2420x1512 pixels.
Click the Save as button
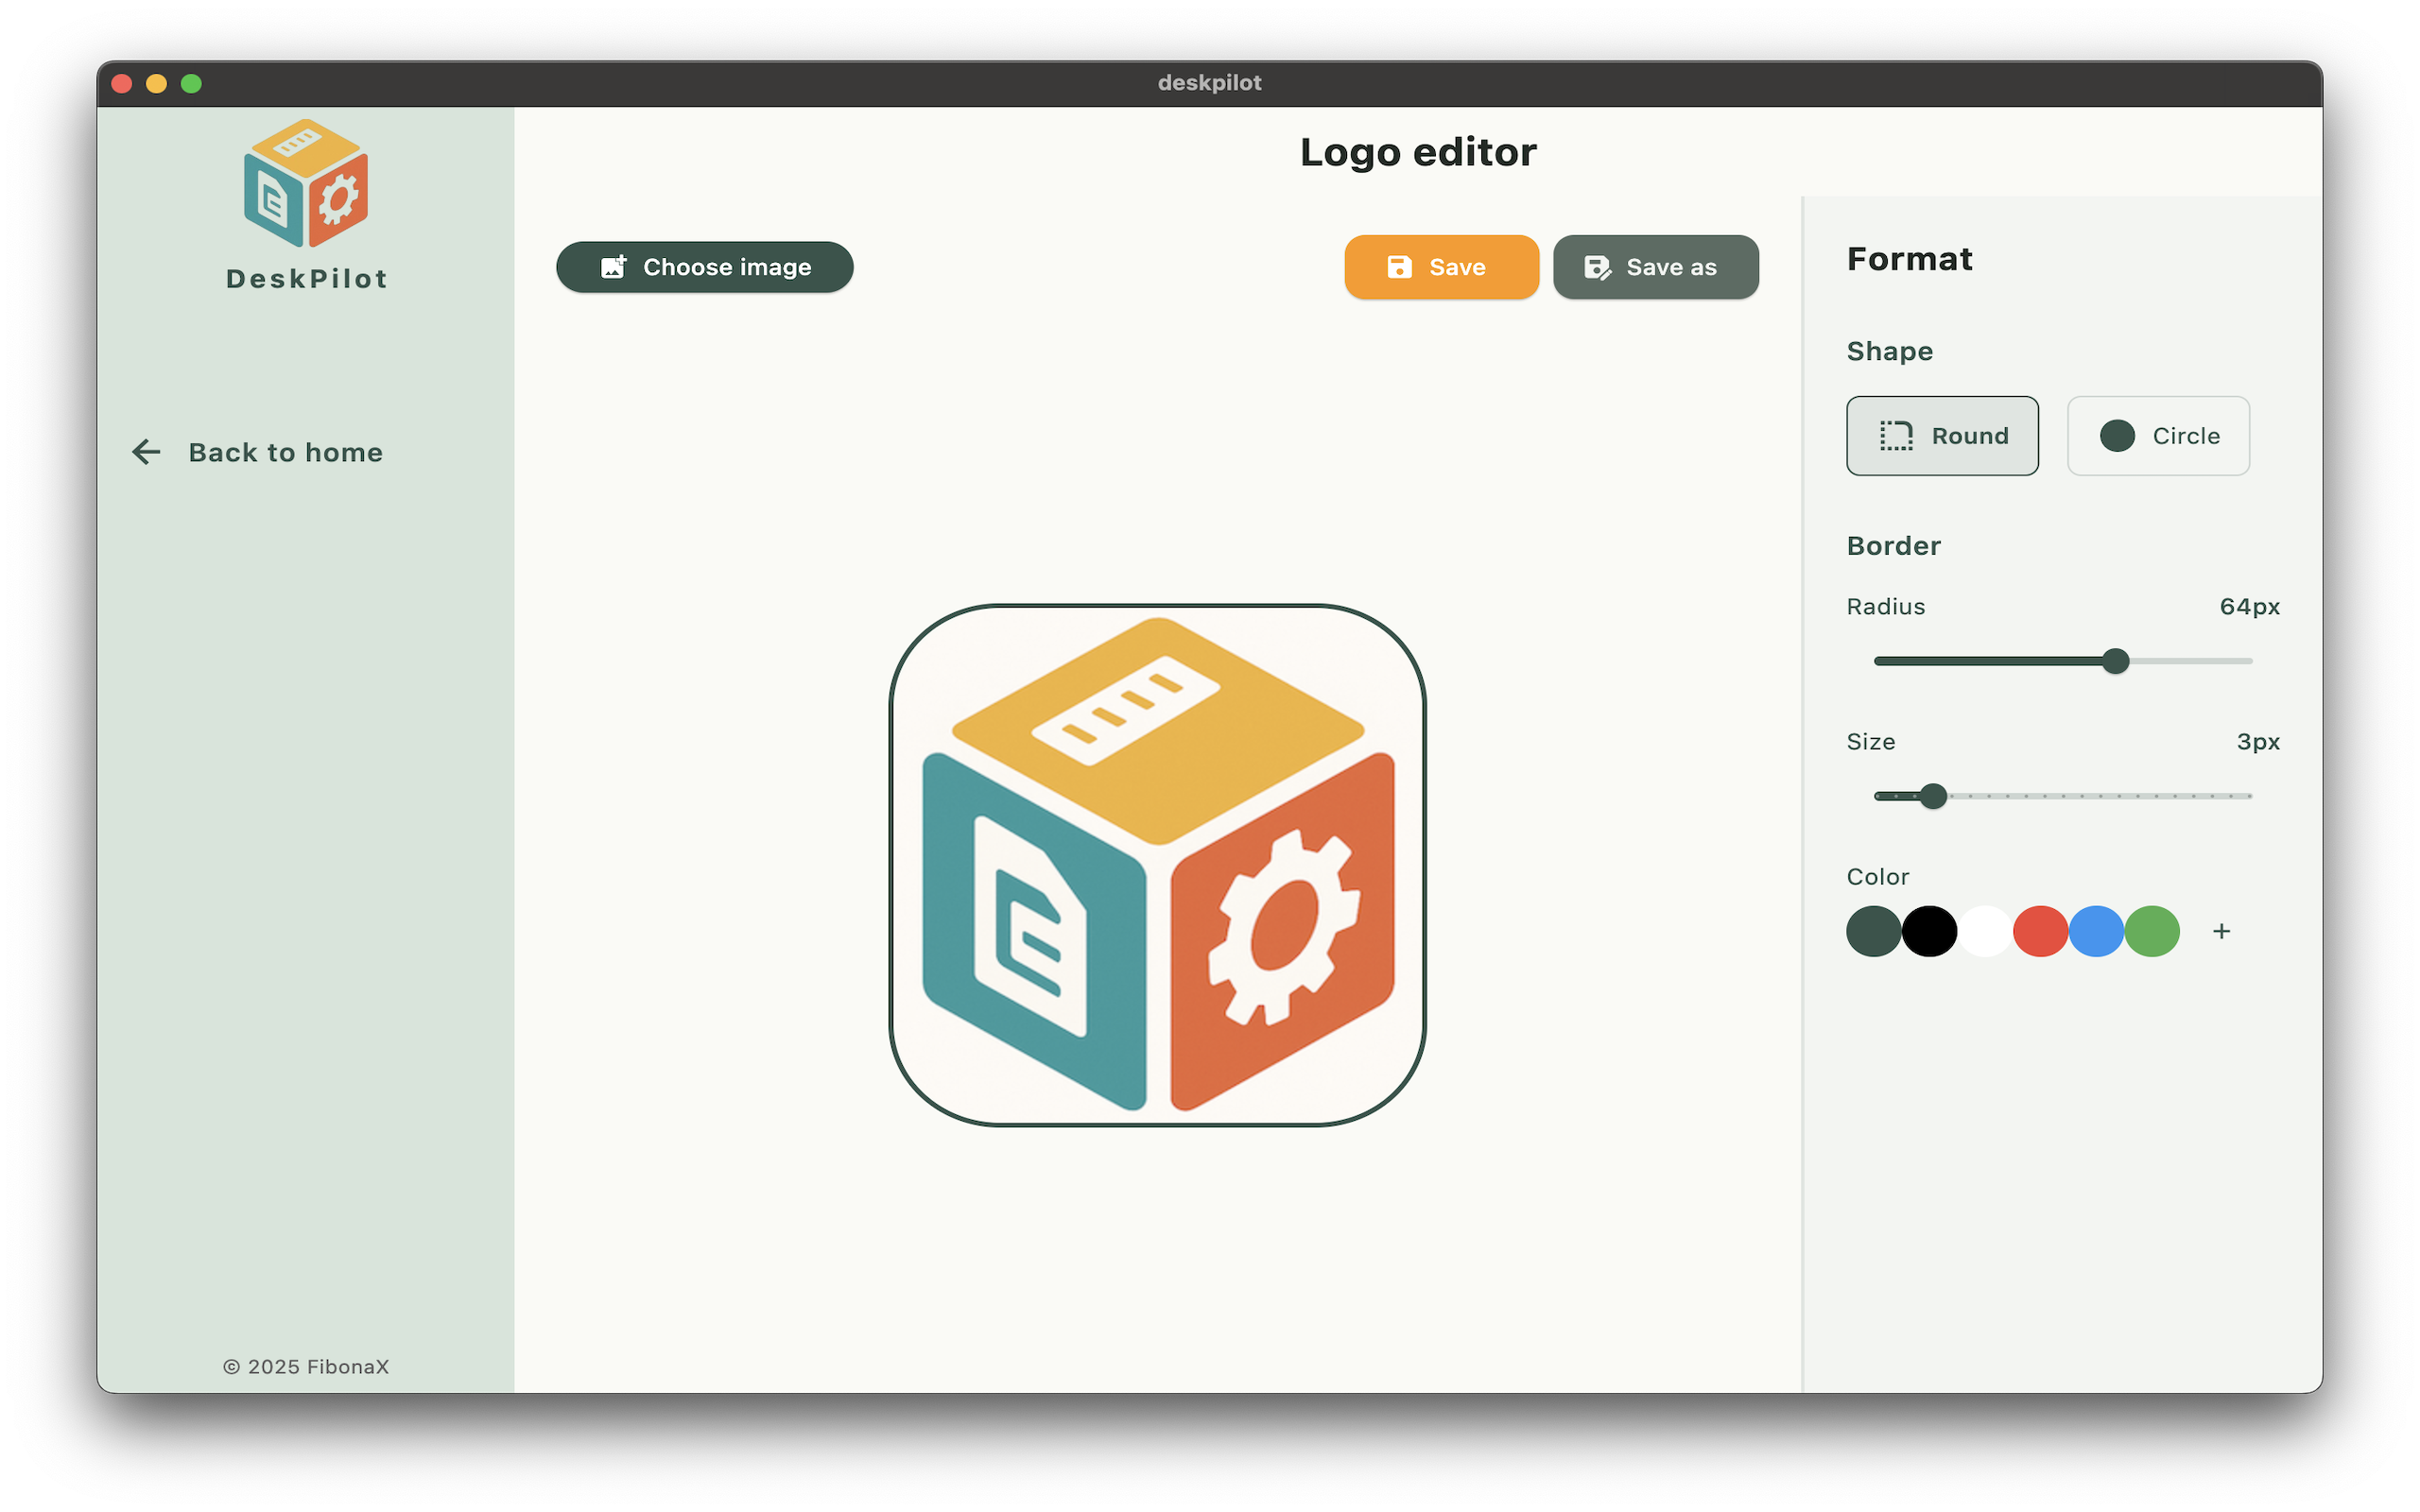[x=1655, y=267]
